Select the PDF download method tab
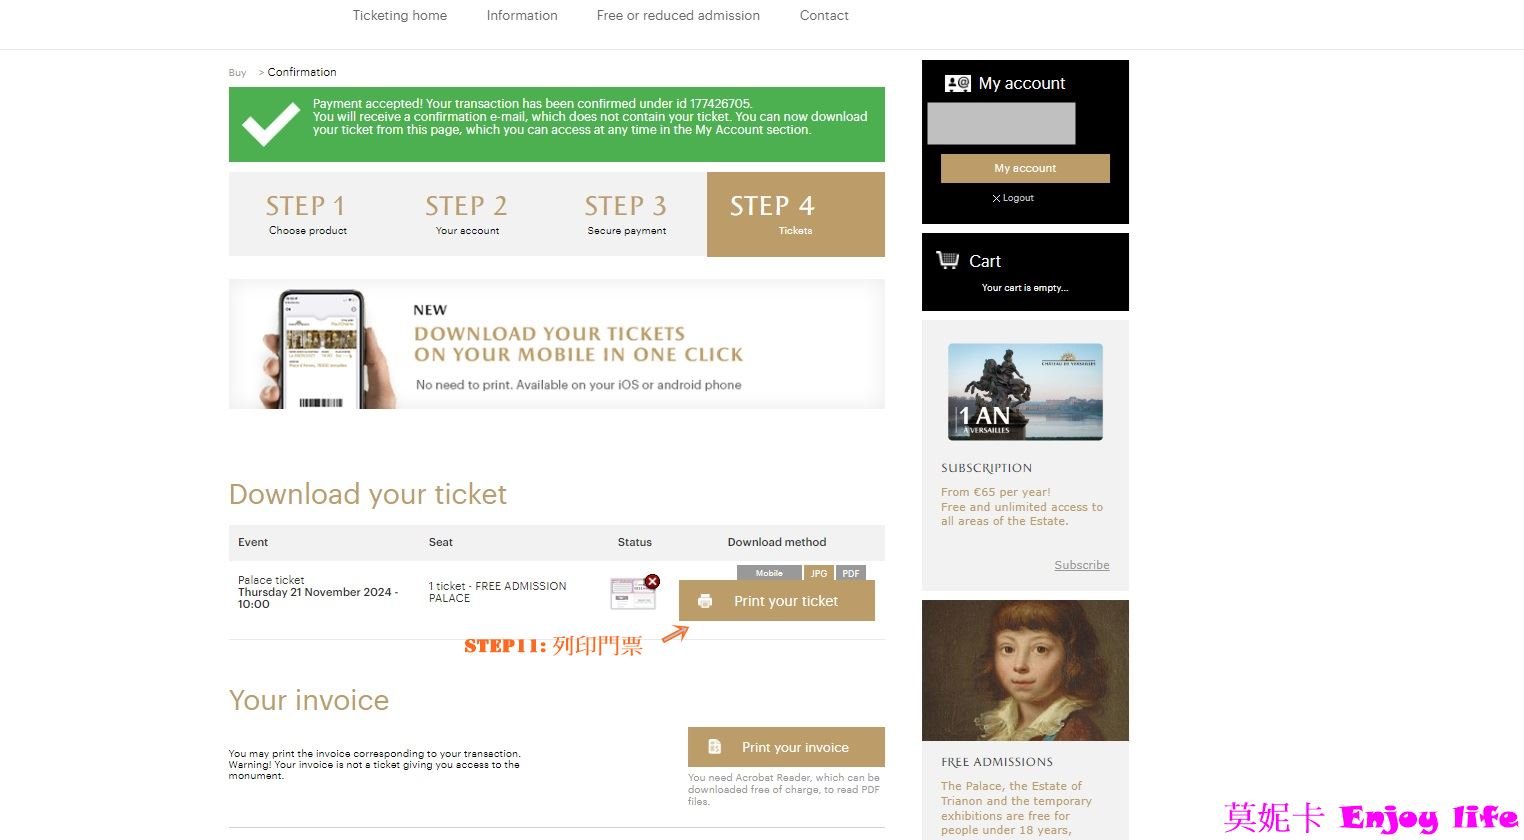Image resolution: width=1524 pixels, height=840 pixels. (x=850, y=573)
